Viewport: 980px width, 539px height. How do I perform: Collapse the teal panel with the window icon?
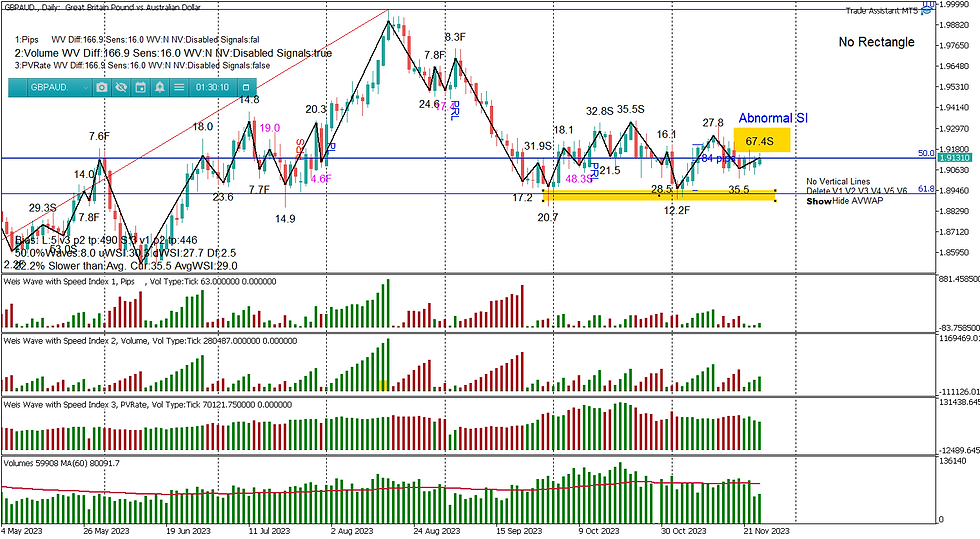tap(246, 88)
